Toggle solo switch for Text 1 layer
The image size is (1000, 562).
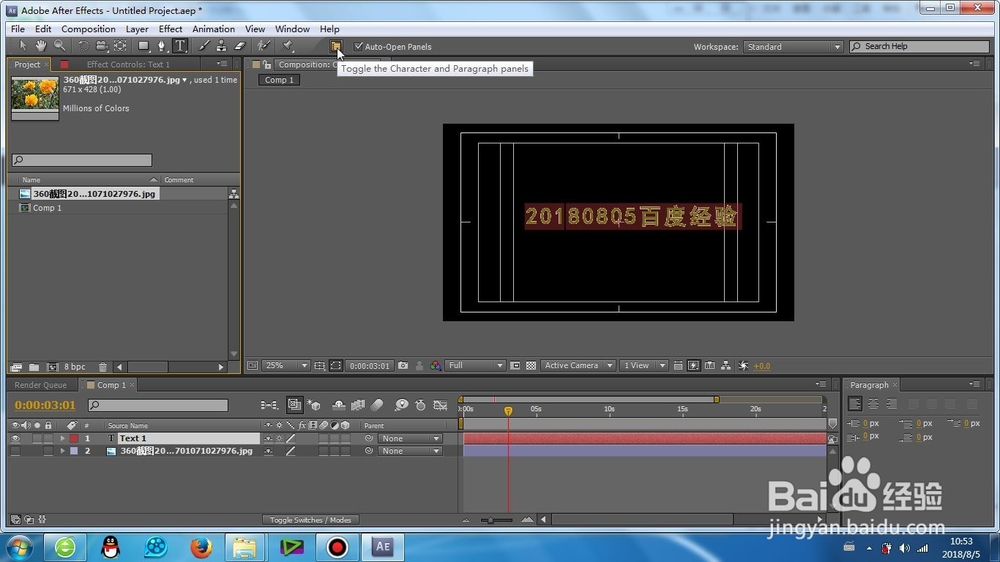(x=37, y=438)
